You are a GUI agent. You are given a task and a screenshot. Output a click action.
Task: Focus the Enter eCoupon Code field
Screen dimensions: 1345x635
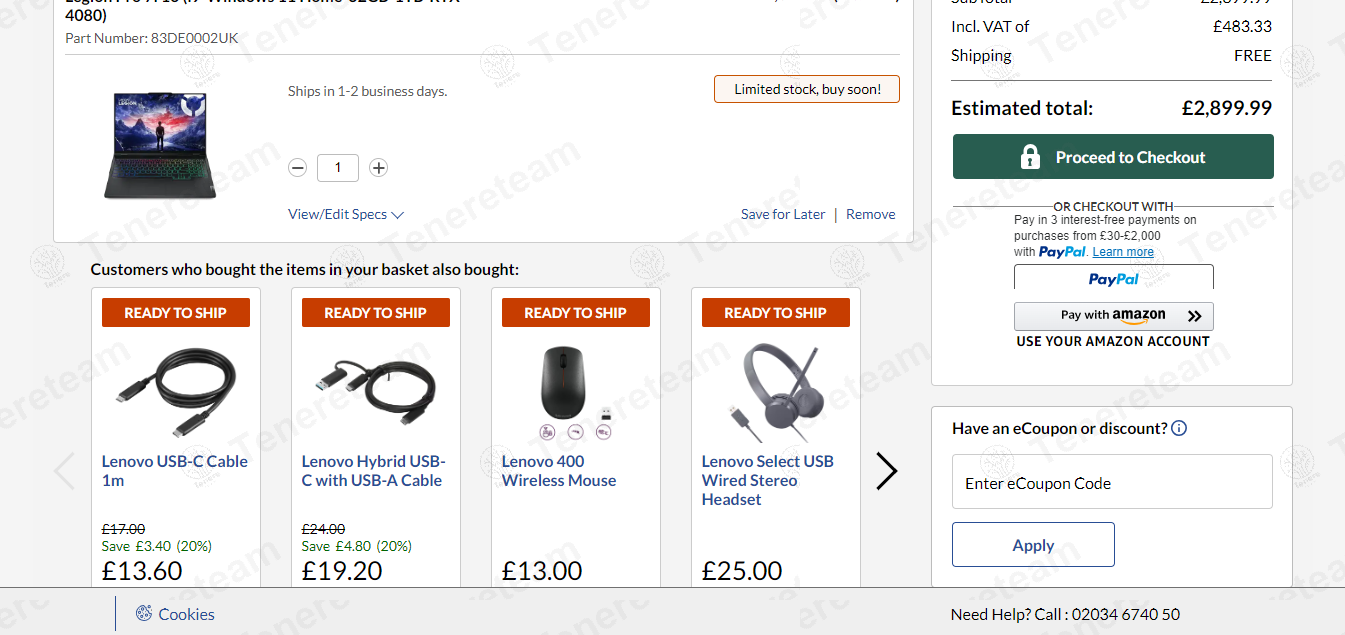click(1112, 483)
